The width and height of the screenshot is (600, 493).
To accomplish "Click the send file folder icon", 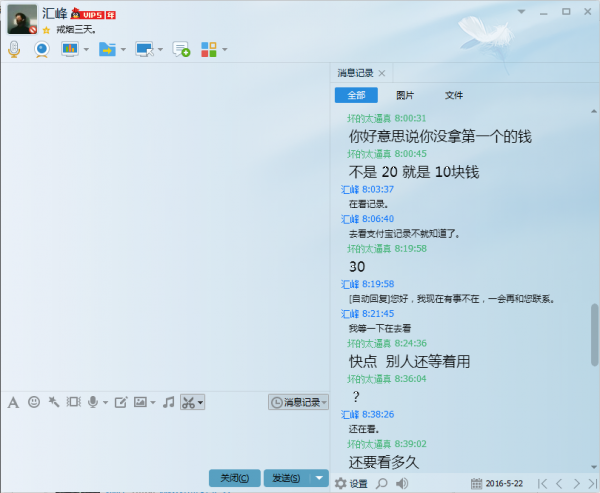I will pos(107,49).
